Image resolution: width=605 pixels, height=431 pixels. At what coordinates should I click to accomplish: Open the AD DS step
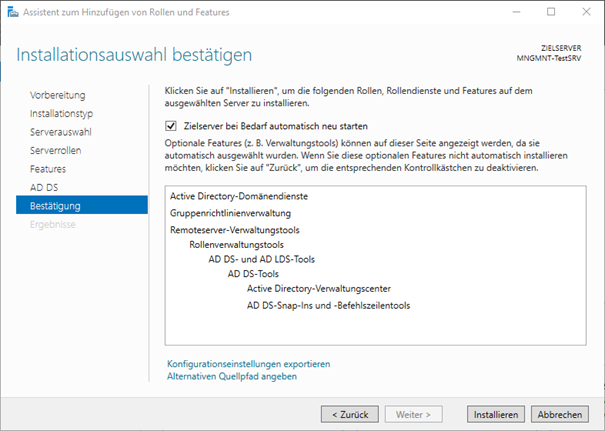point(43,187)
